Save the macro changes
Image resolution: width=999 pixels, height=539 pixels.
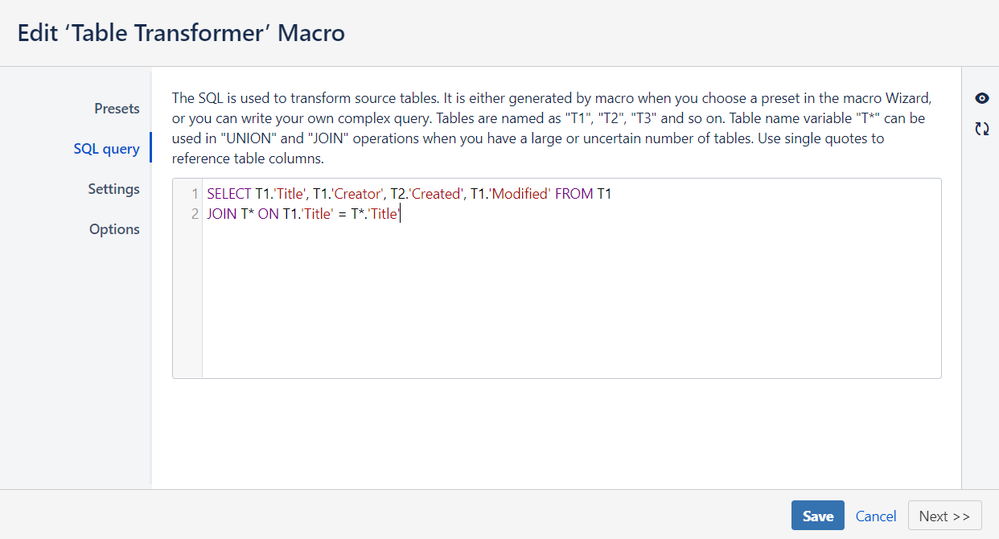pyautogui.click(x=817, y=515)
